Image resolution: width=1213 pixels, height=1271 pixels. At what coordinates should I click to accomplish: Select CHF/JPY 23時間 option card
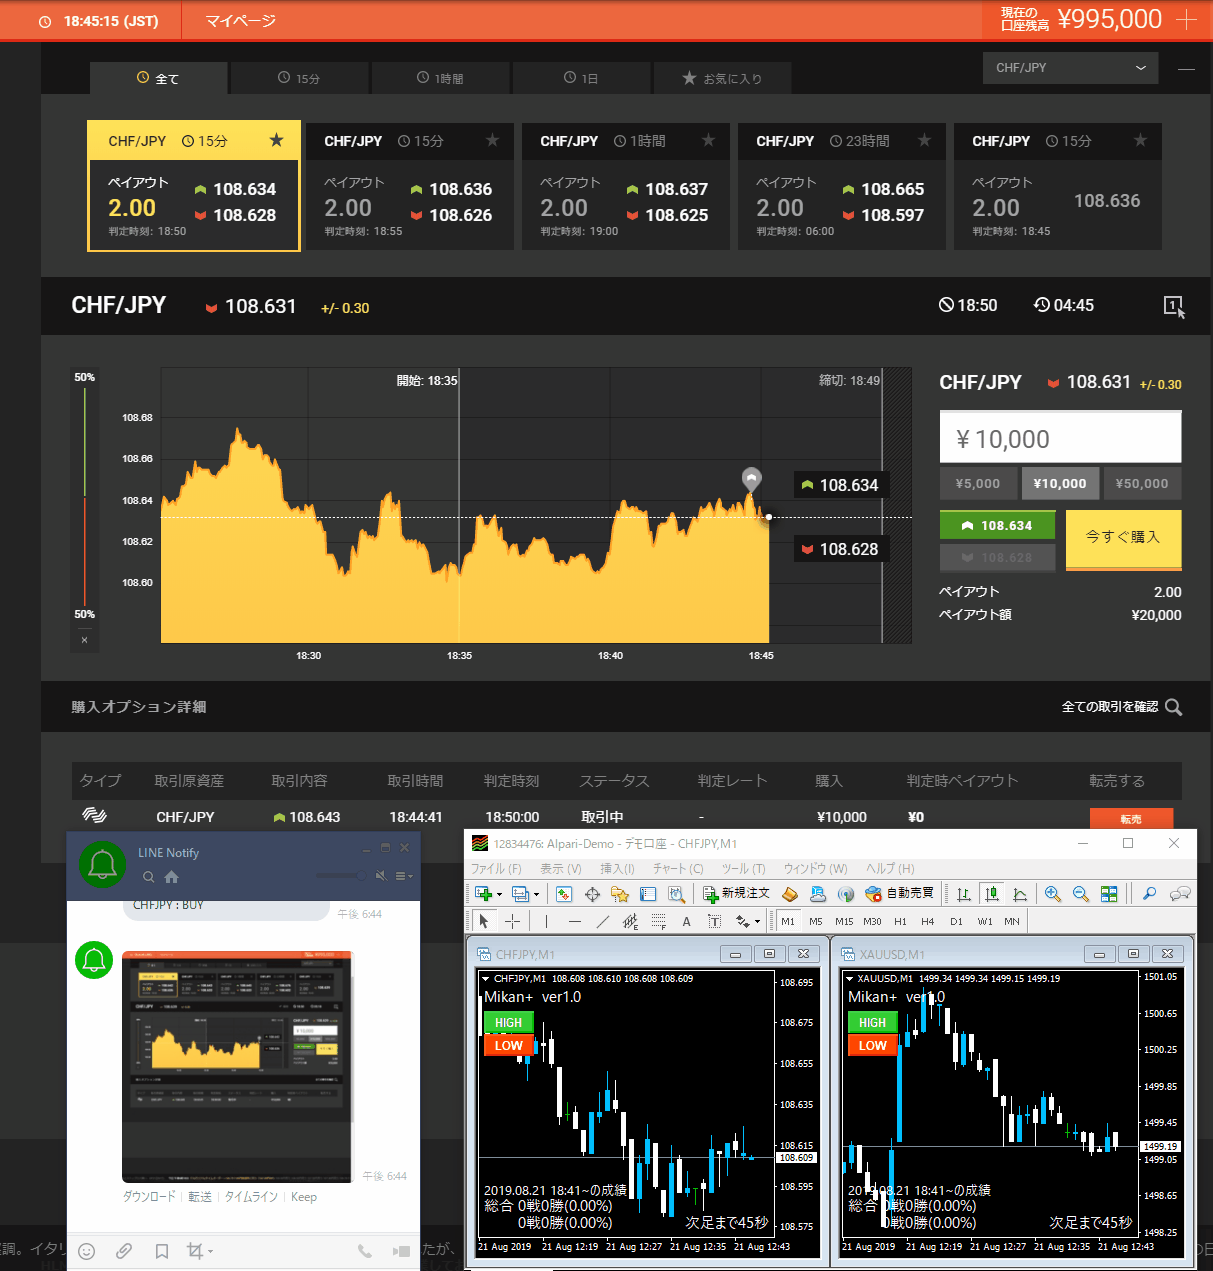click(842, 186)
